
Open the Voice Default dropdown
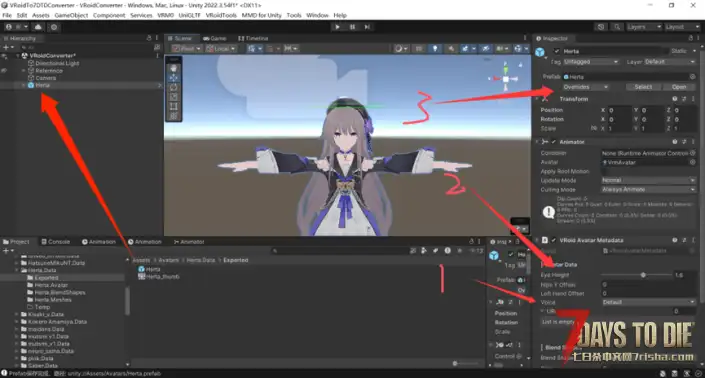click(648, 302)
